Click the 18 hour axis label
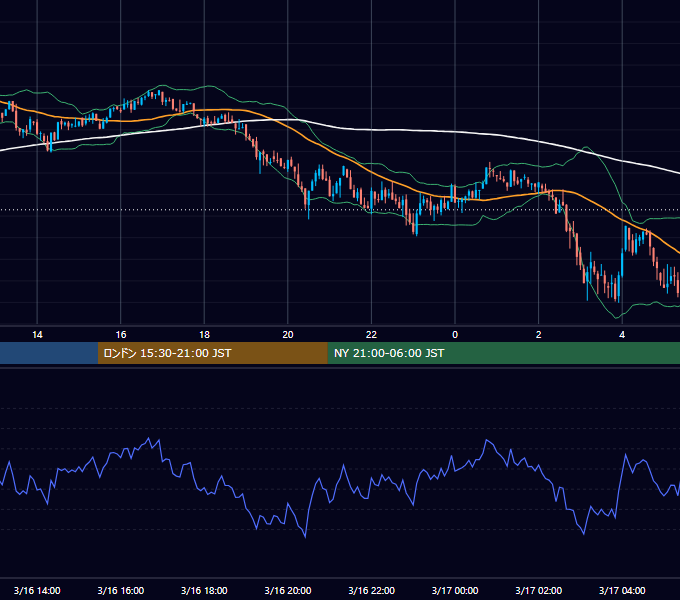Viewport: 680px width, 600px height. tap(204, 335)
